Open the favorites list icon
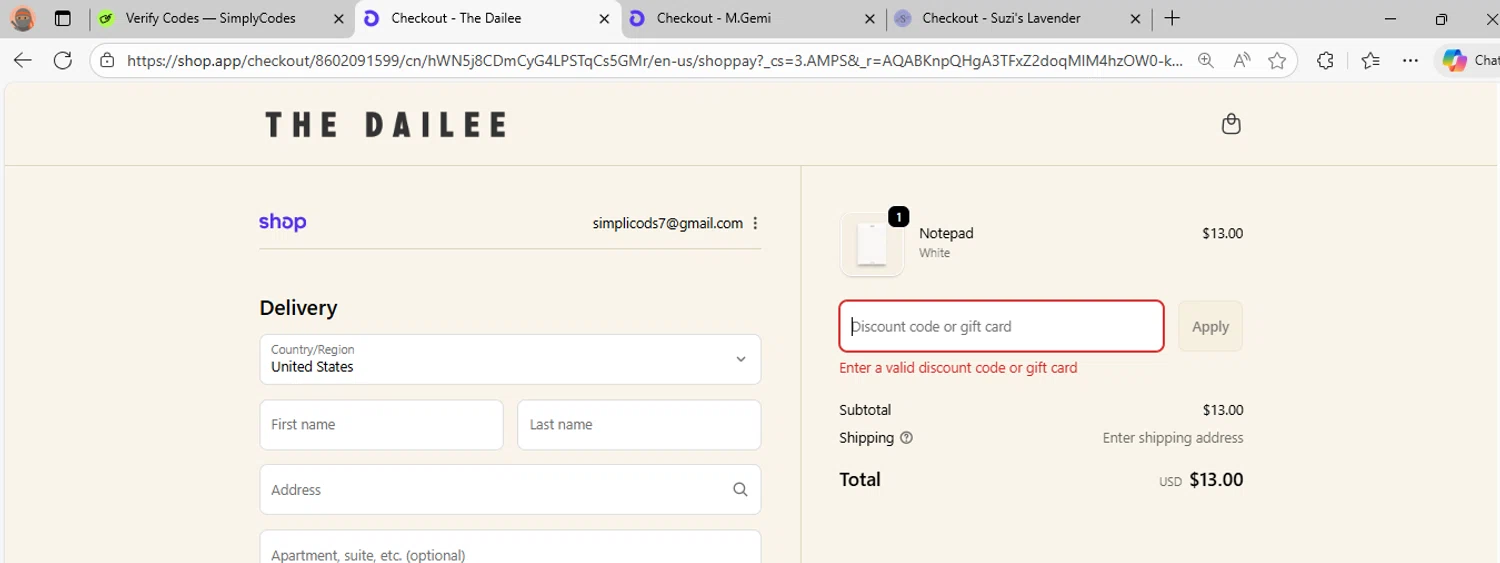The image size is (1500, 563). [1370, 60]
